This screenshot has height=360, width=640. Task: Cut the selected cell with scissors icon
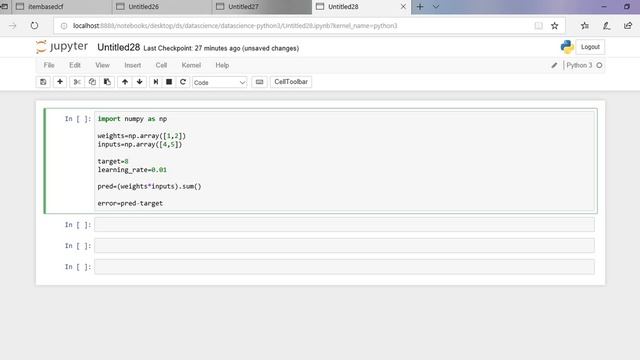[77, 82]
